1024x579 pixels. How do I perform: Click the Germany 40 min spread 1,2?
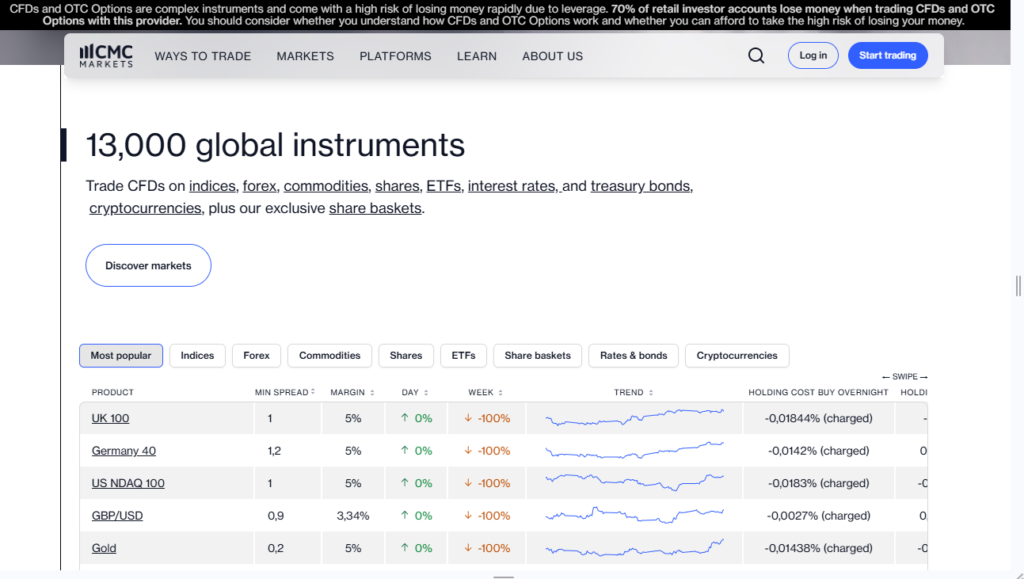[x=274, y=450]
